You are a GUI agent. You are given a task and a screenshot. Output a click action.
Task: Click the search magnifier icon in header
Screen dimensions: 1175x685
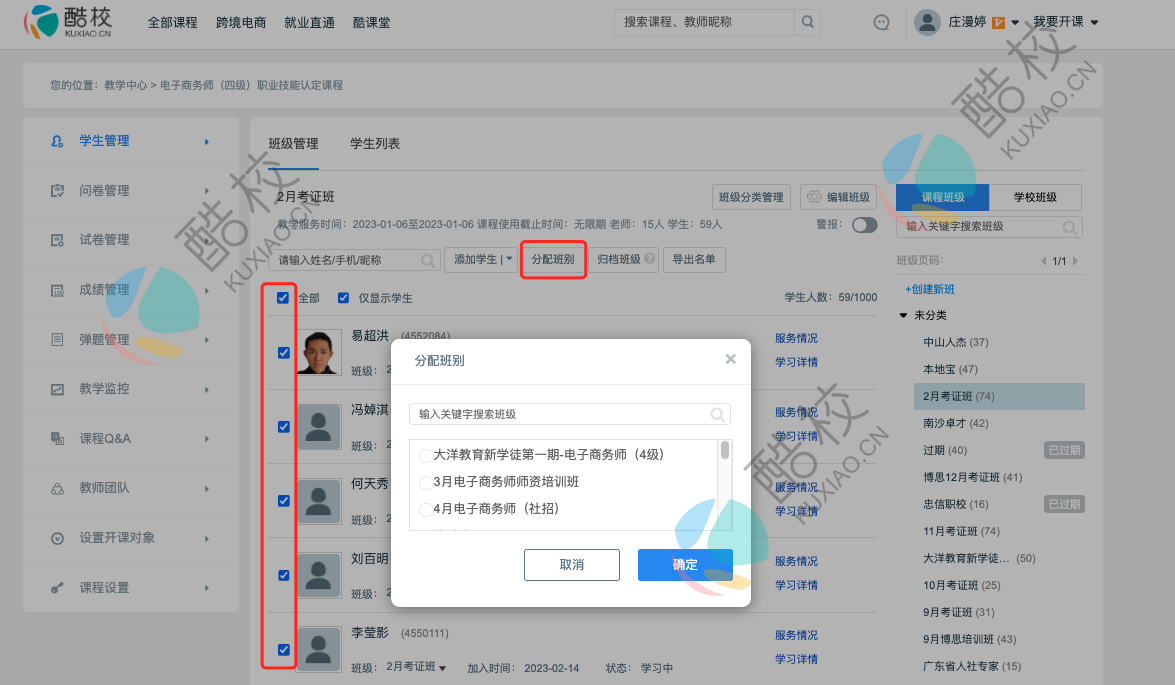(x=807, y=22)
